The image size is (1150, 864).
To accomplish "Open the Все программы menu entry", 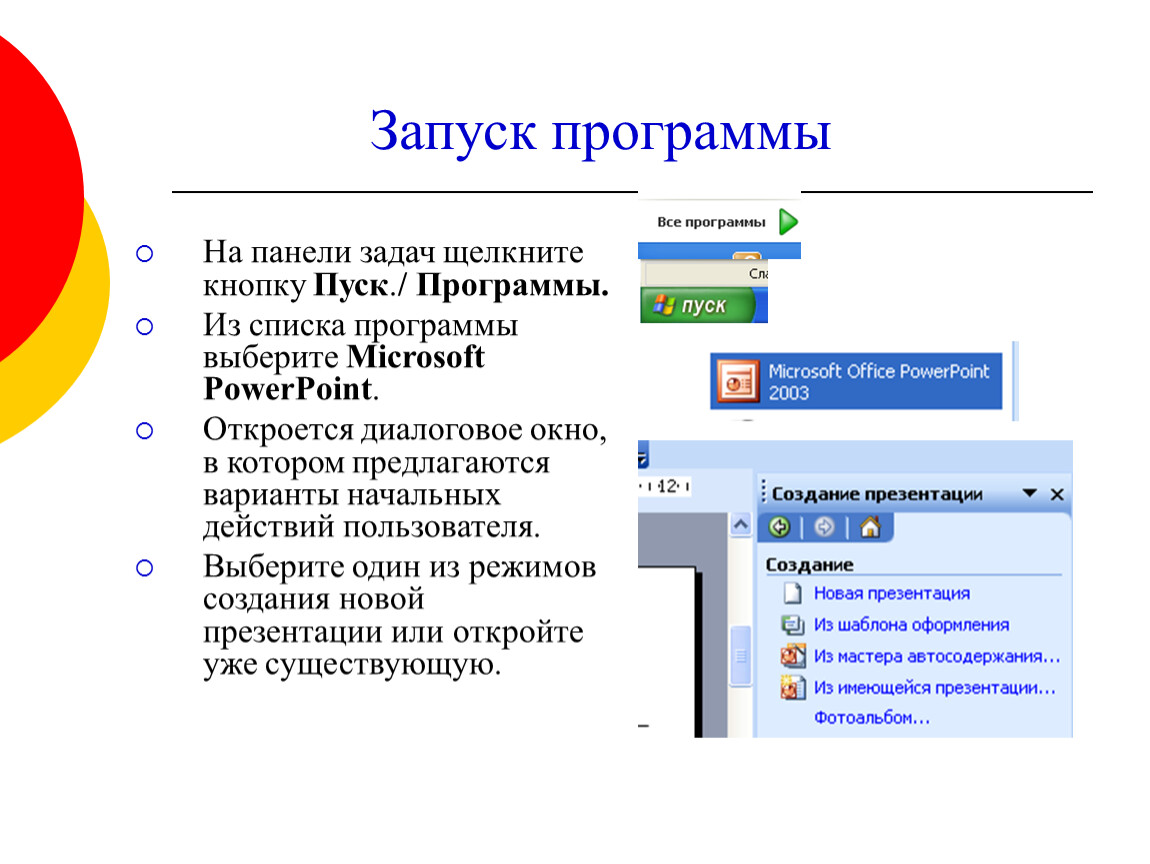I will [711, 222].
